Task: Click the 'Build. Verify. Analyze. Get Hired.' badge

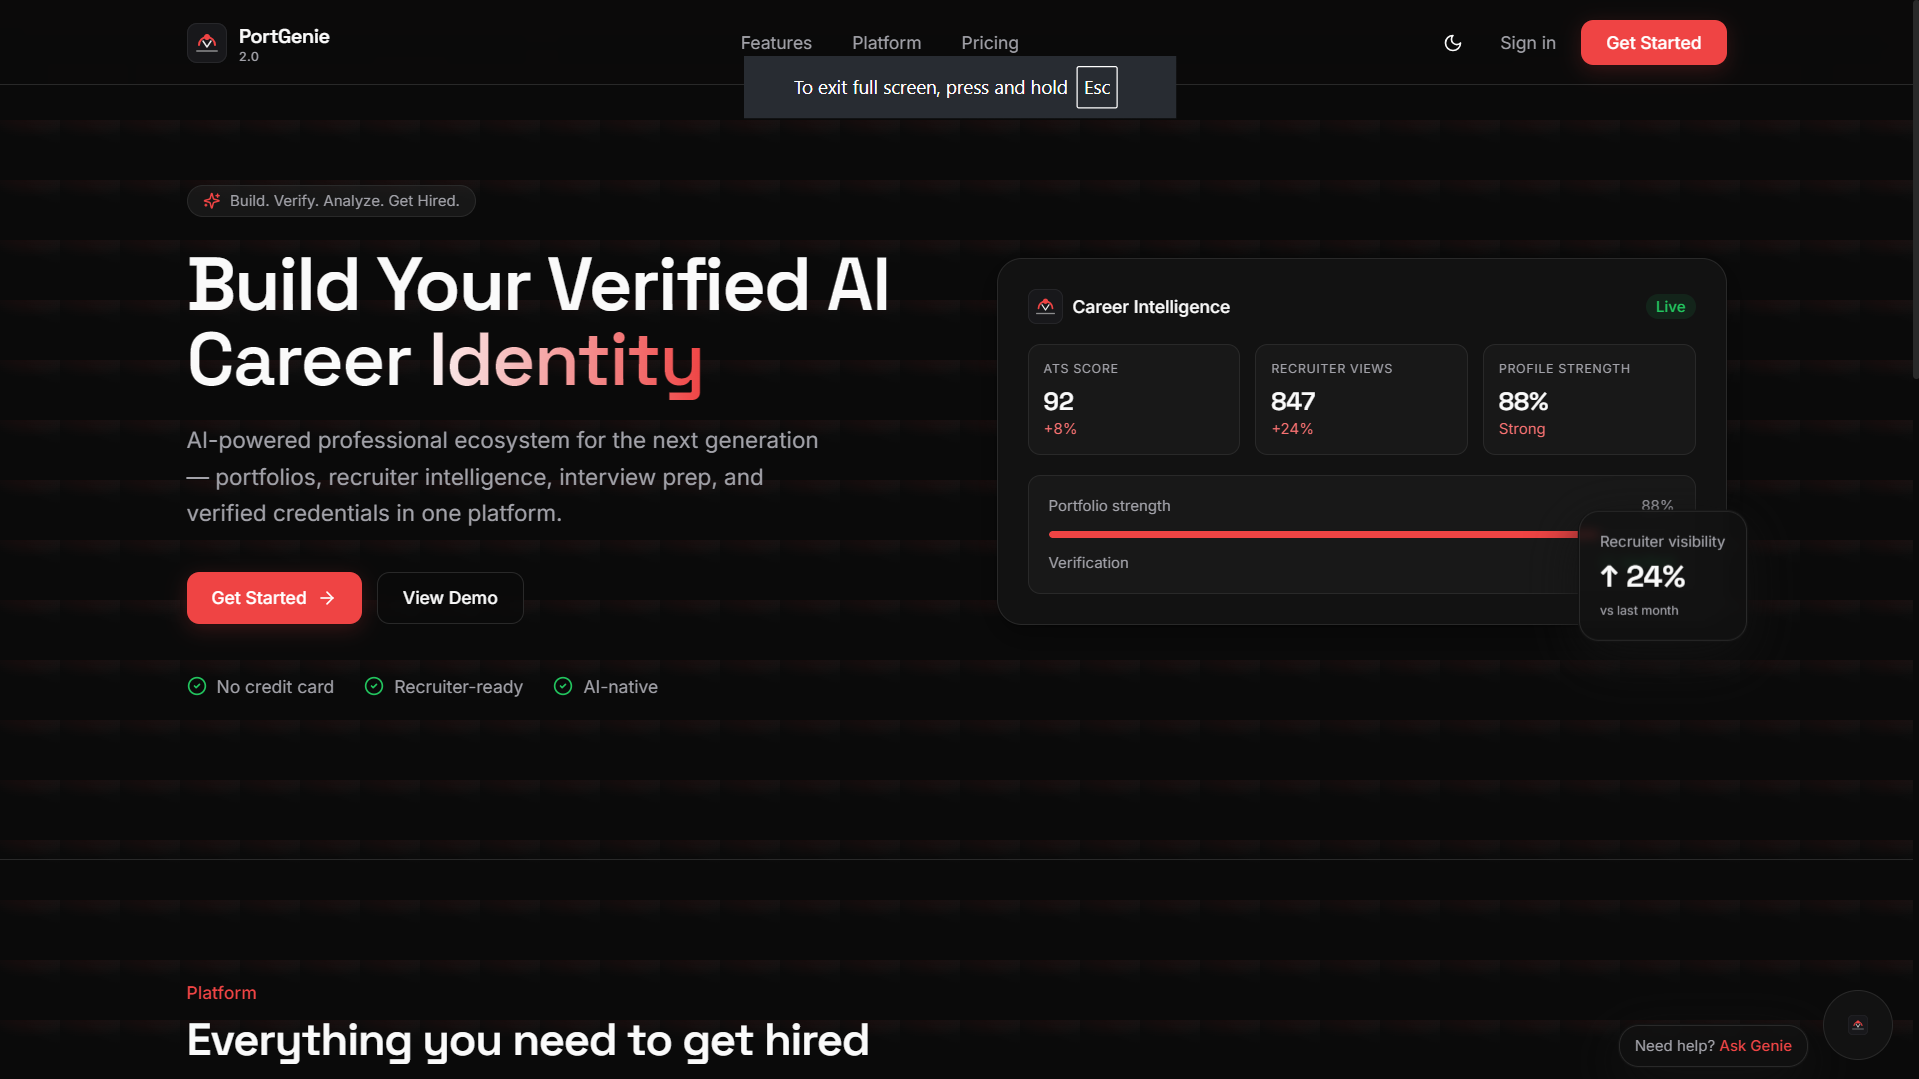Action: 331,201
